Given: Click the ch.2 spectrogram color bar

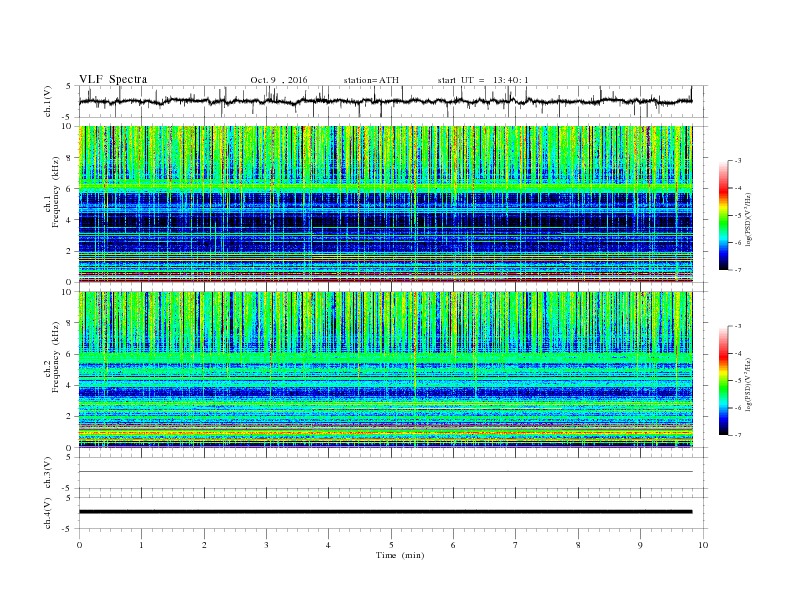Looking at the screenshot, I should pyautogui.click(x=723, y=381).
